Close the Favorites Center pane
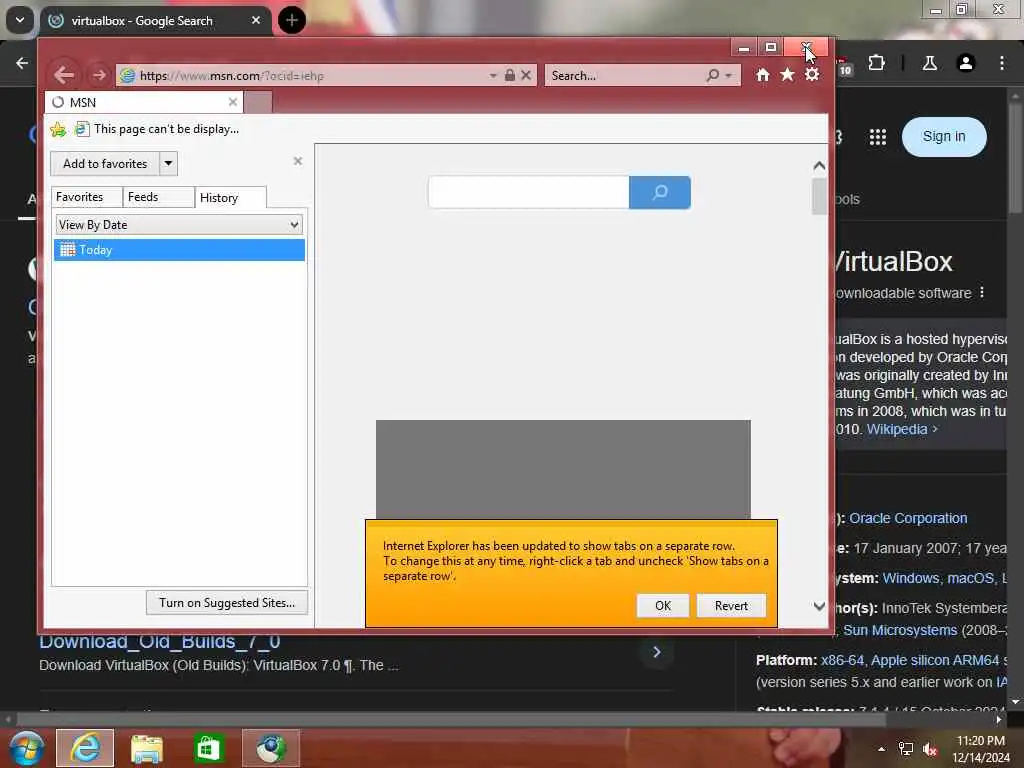This screenshot has width=1024, height=768. (x=298, y=161)
